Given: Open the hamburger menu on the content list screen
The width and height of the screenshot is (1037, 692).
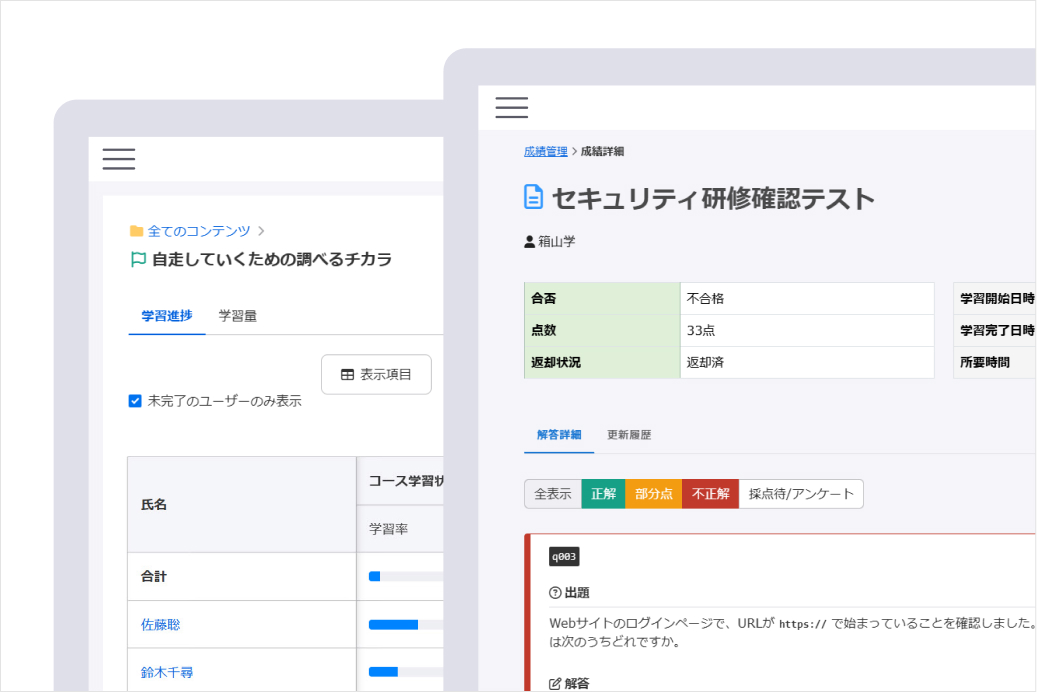Looking at the screenshot, I should click(118, 158).
